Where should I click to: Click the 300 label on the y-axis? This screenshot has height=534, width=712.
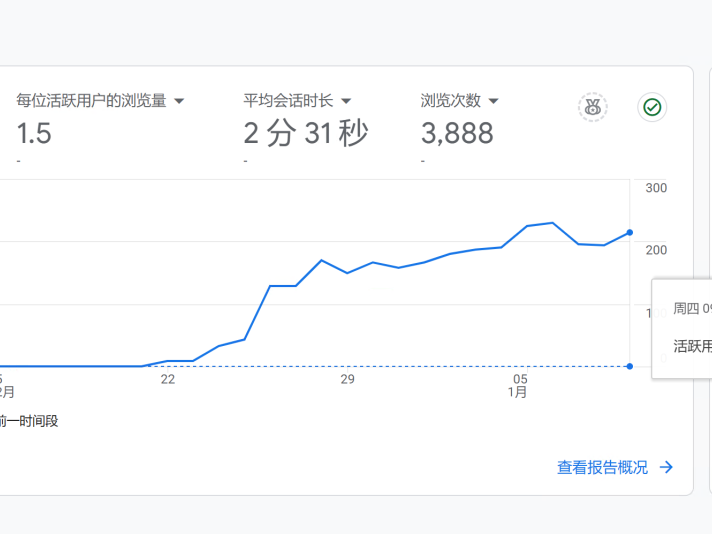click(x=656, y=188)
